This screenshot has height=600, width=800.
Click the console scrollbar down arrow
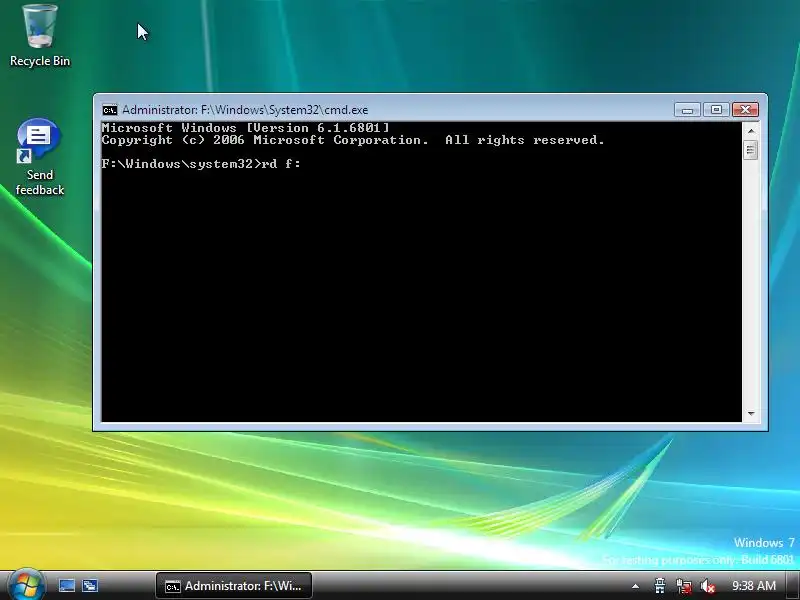(x=751, y=414)
